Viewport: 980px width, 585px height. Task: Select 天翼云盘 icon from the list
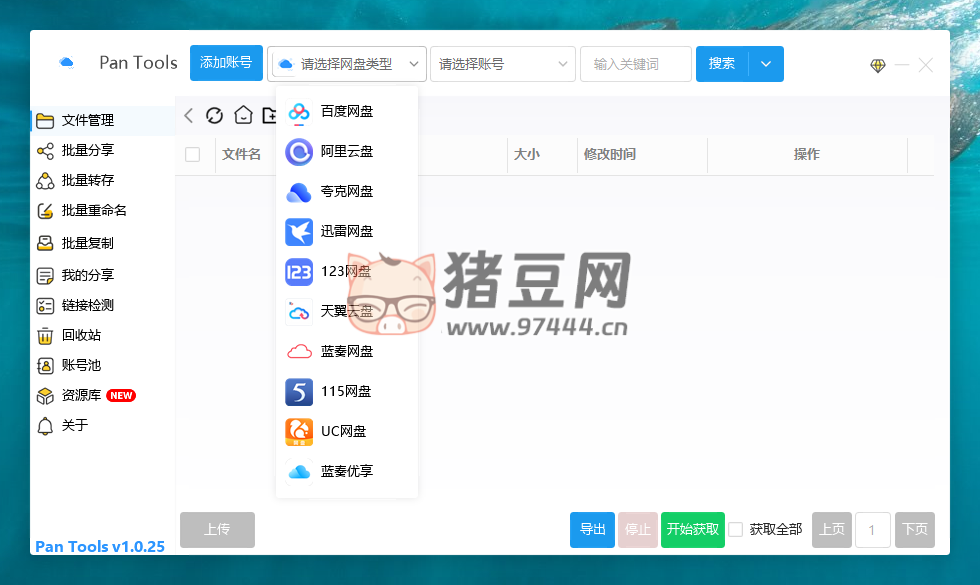click(x=299, y=312)
